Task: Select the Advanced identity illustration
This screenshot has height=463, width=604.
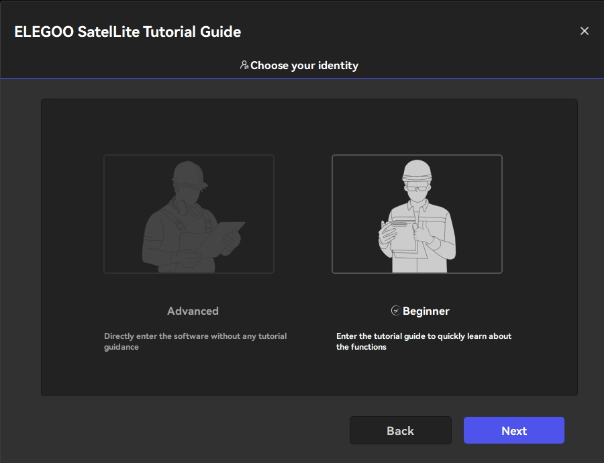Action: [x=189, y=214]
